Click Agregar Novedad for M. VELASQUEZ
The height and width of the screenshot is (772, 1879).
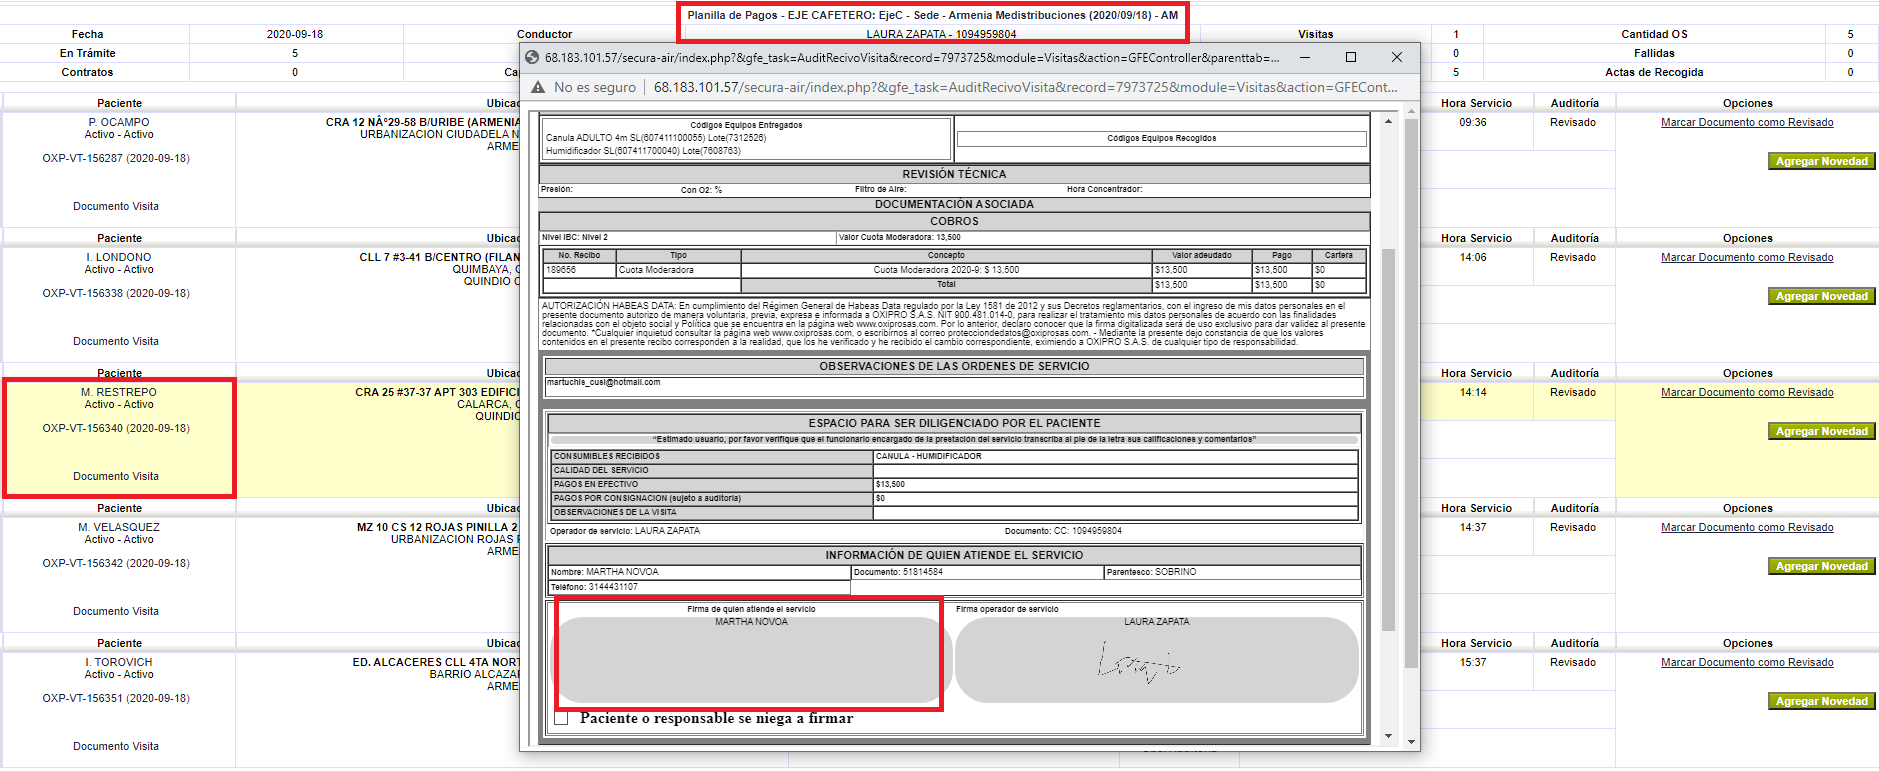click(x=1821, y=566)
